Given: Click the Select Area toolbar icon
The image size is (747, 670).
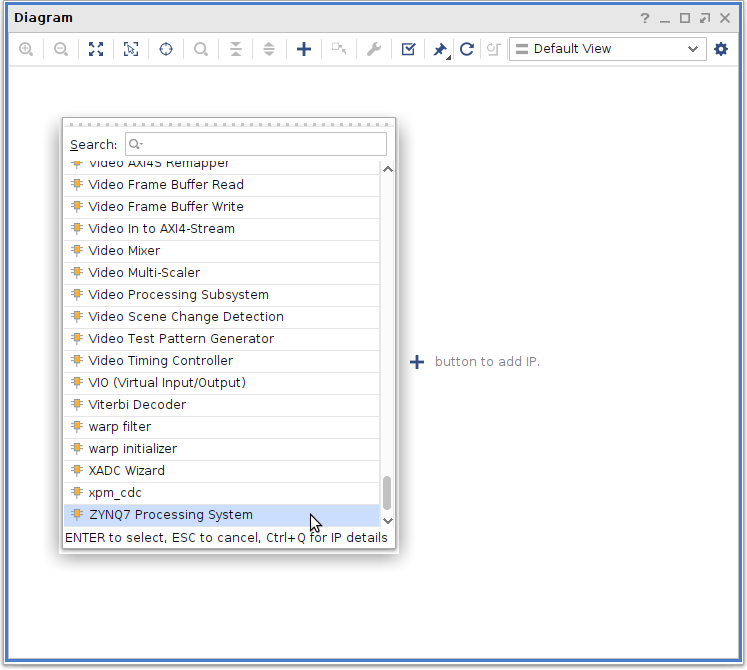Looking at the screenshot, I should pyautogui.click(x=131, y=49).
